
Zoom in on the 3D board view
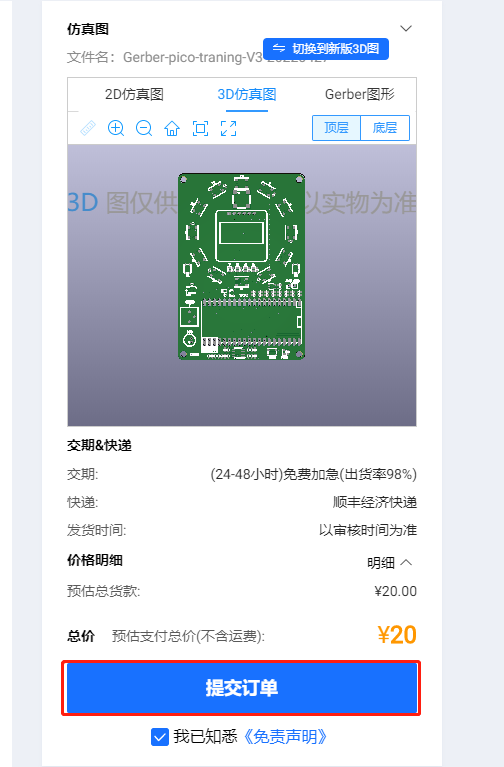[116, 129]
